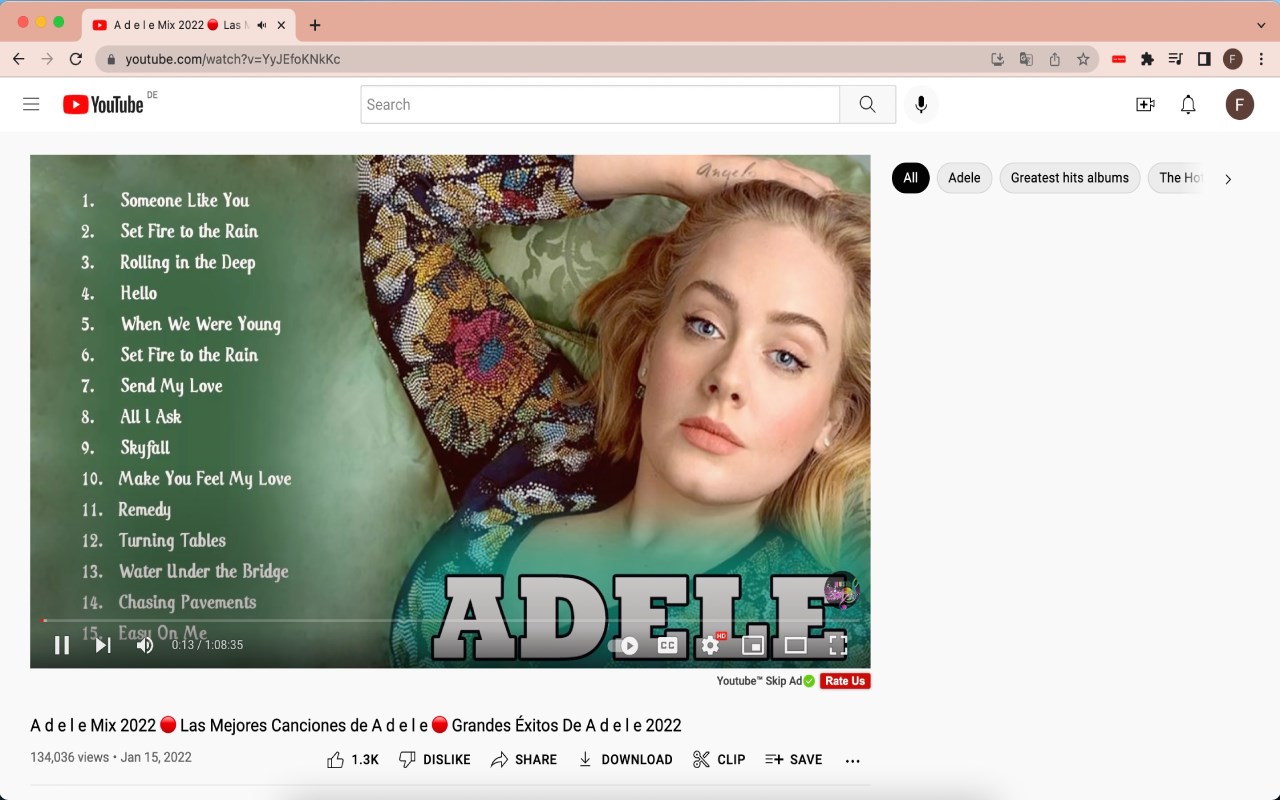Click the red Rate Us button
The height and width of the screenshot is (800, 1280).
[845, 681]
